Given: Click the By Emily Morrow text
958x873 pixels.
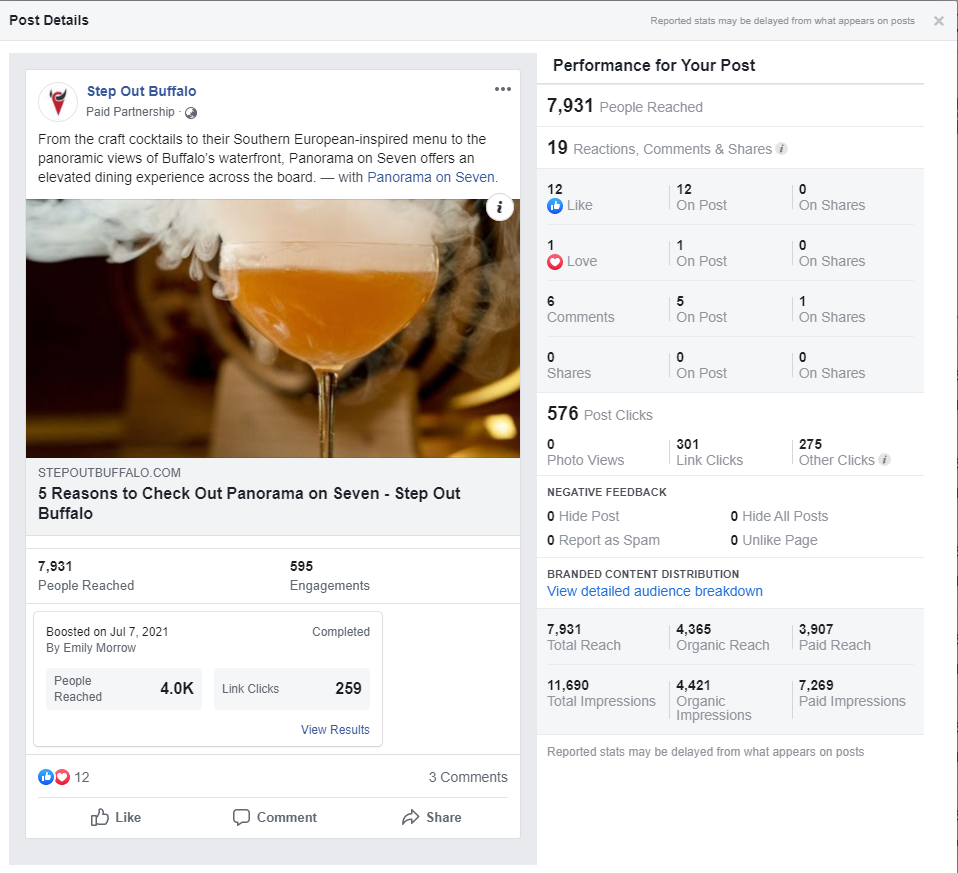Looking at the screenshot, I should pos(91,648).
